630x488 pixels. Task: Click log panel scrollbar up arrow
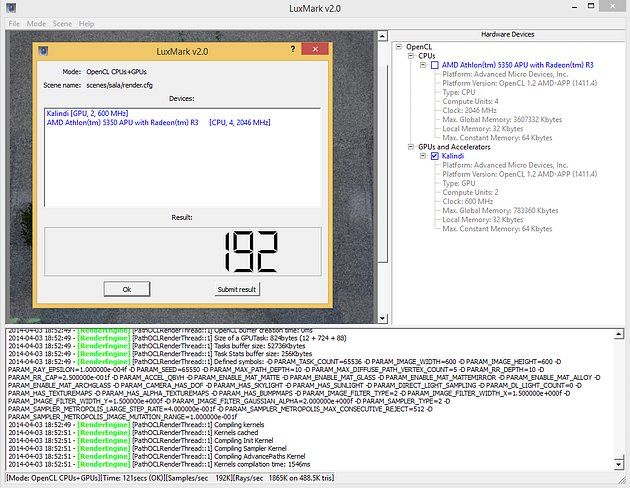pyautogui.click(x=619, y=334)
